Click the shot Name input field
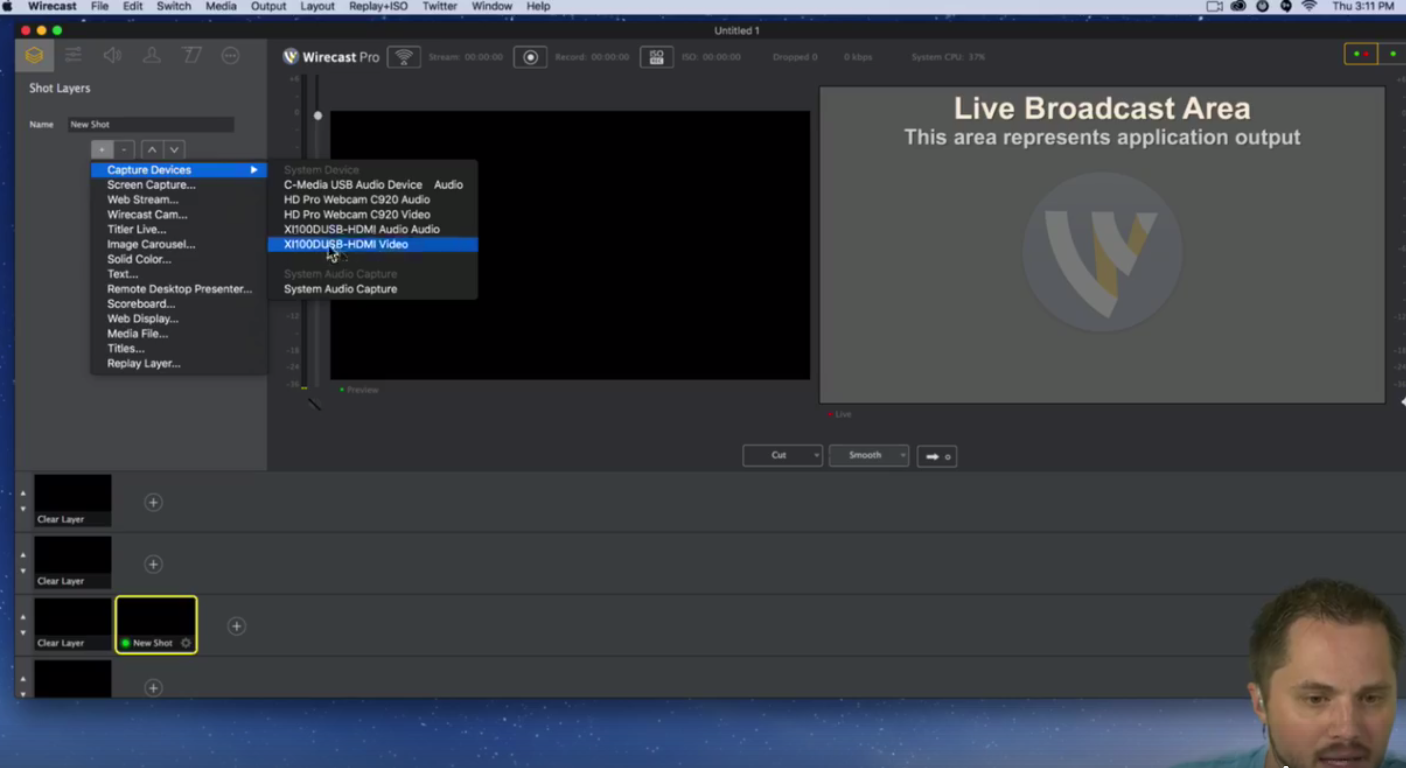 coord(150,125)
